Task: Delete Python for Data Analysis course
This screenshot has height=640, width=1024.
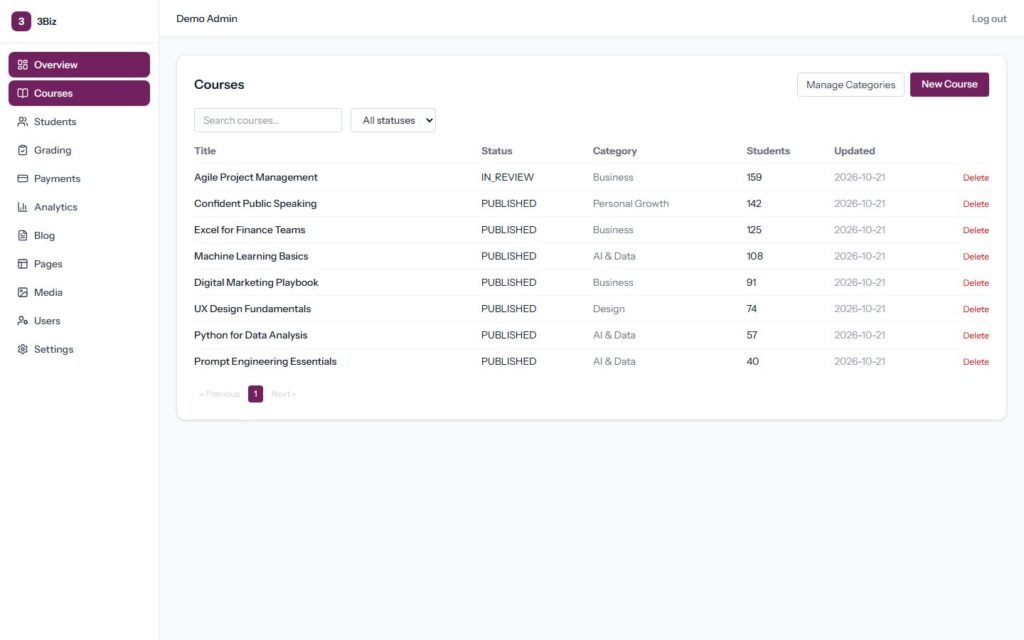Action: [976, 335]
